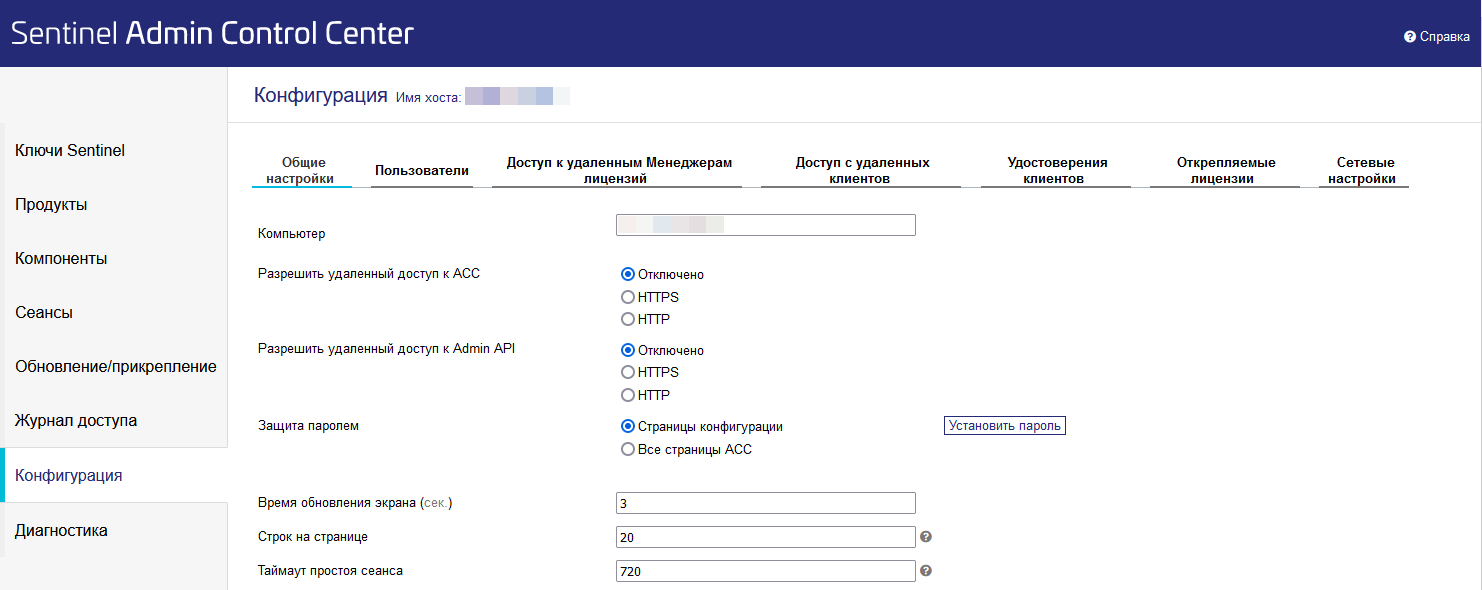The width and height of the screenshot is (1482, 590).
Task: Select Отключено for remote ACC access
Action: [628, 274]
